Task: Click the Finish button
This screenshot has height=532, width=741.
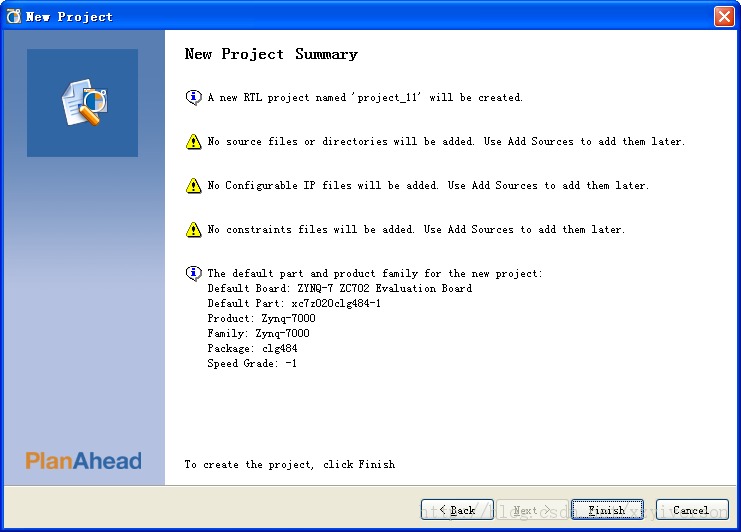Action: (x=607, y=510)
